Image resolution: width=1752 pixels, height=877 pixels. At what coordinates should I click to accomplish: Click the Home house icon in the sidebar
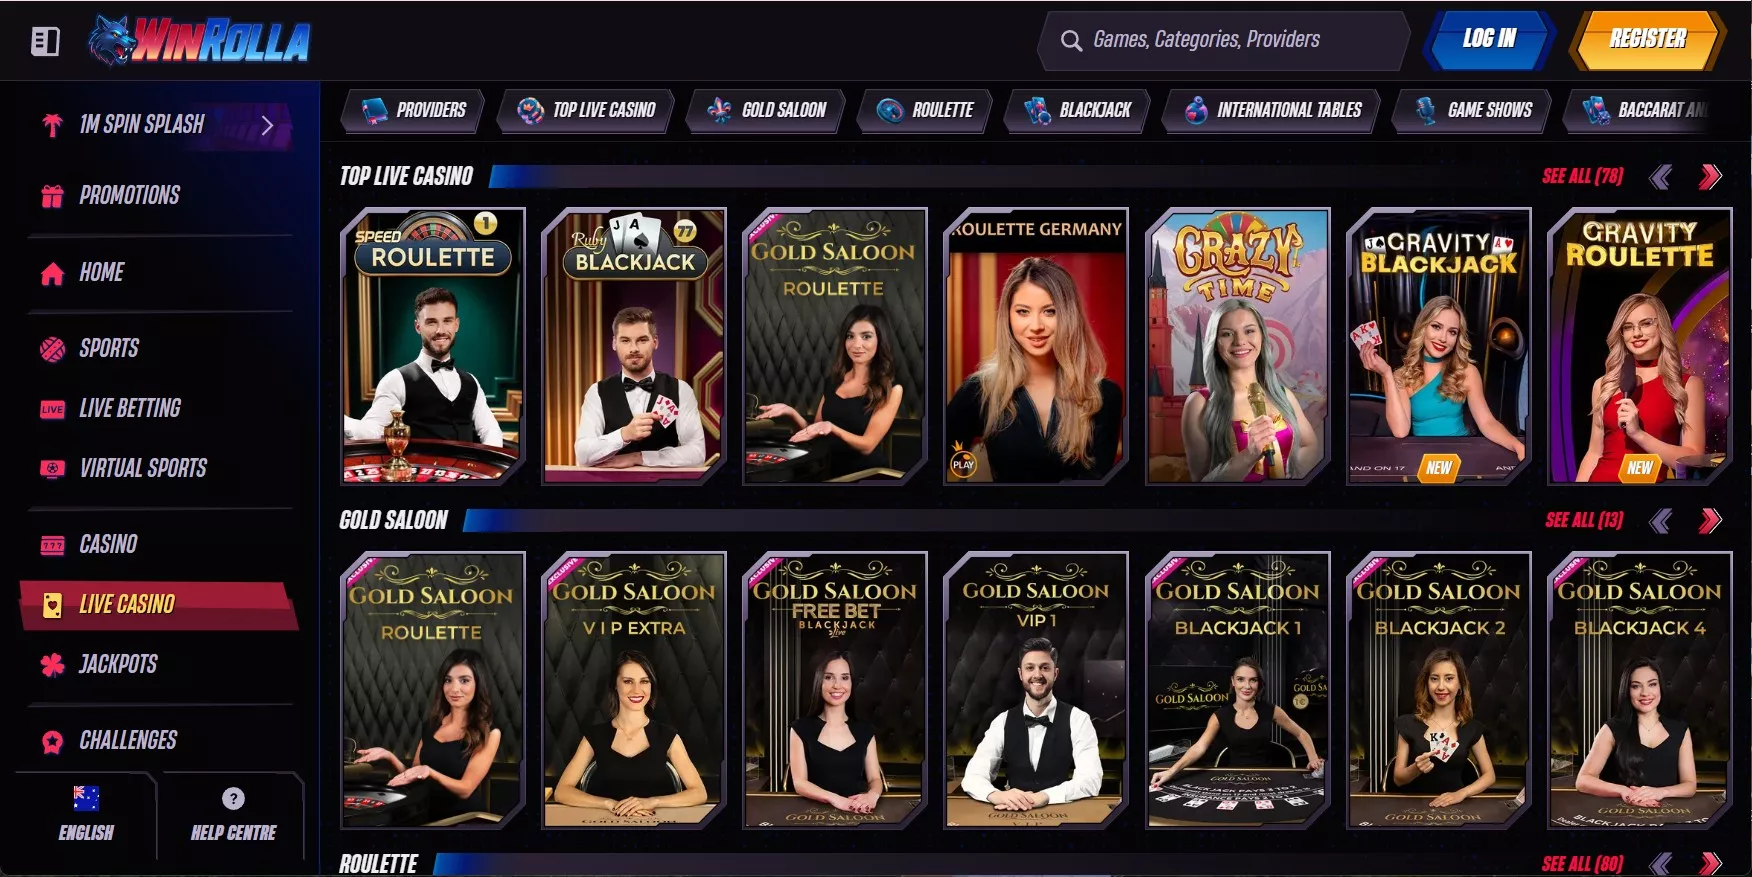(x=52, y=273)
